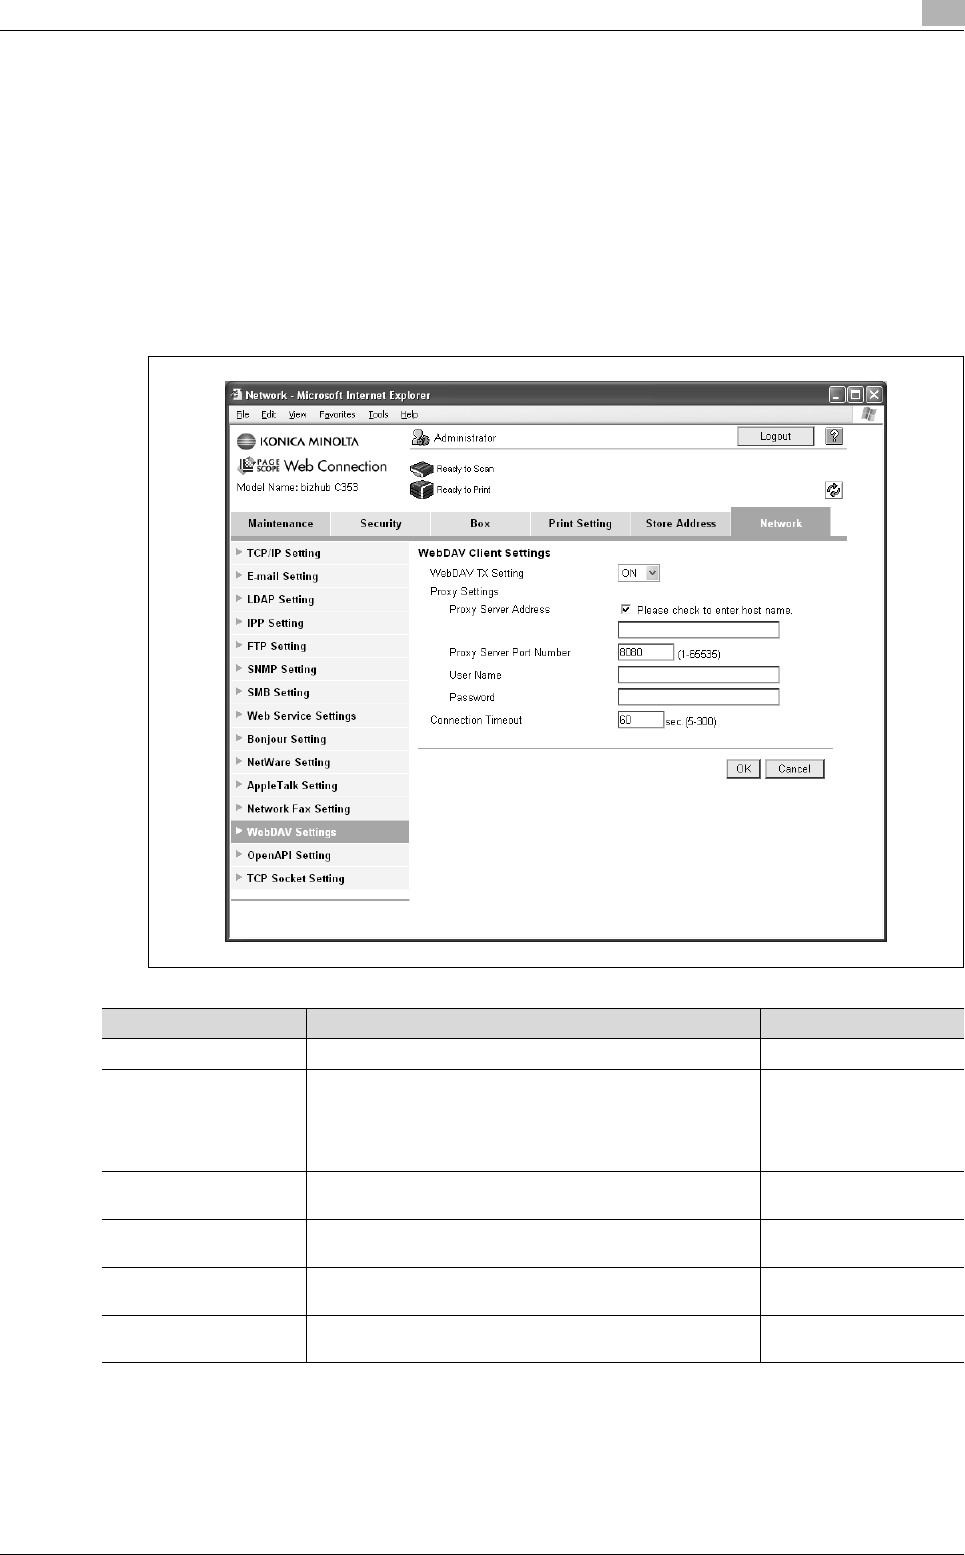Open OpenAPI Setting in sidebar
Image resolution: width=965 pixels, height=1555 pixels.
coord(320,855)
